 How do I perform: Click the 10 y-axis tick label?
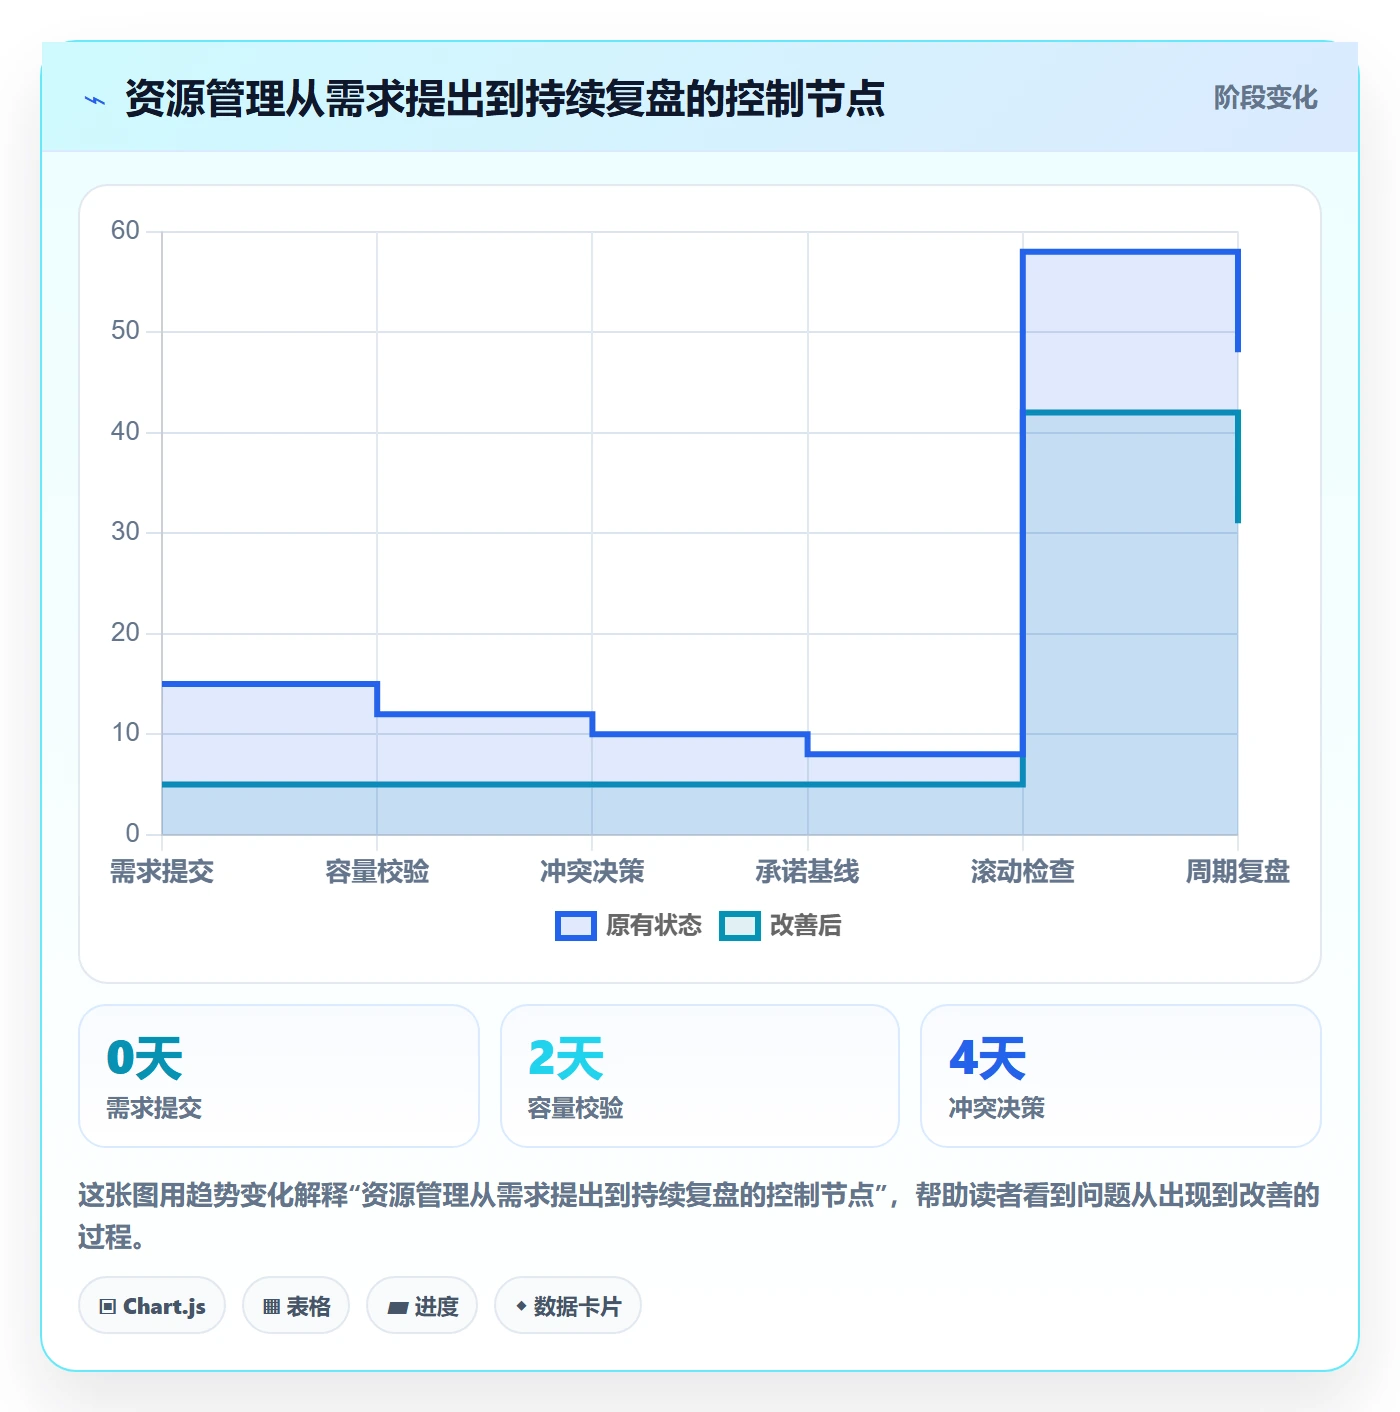point(125,733)
